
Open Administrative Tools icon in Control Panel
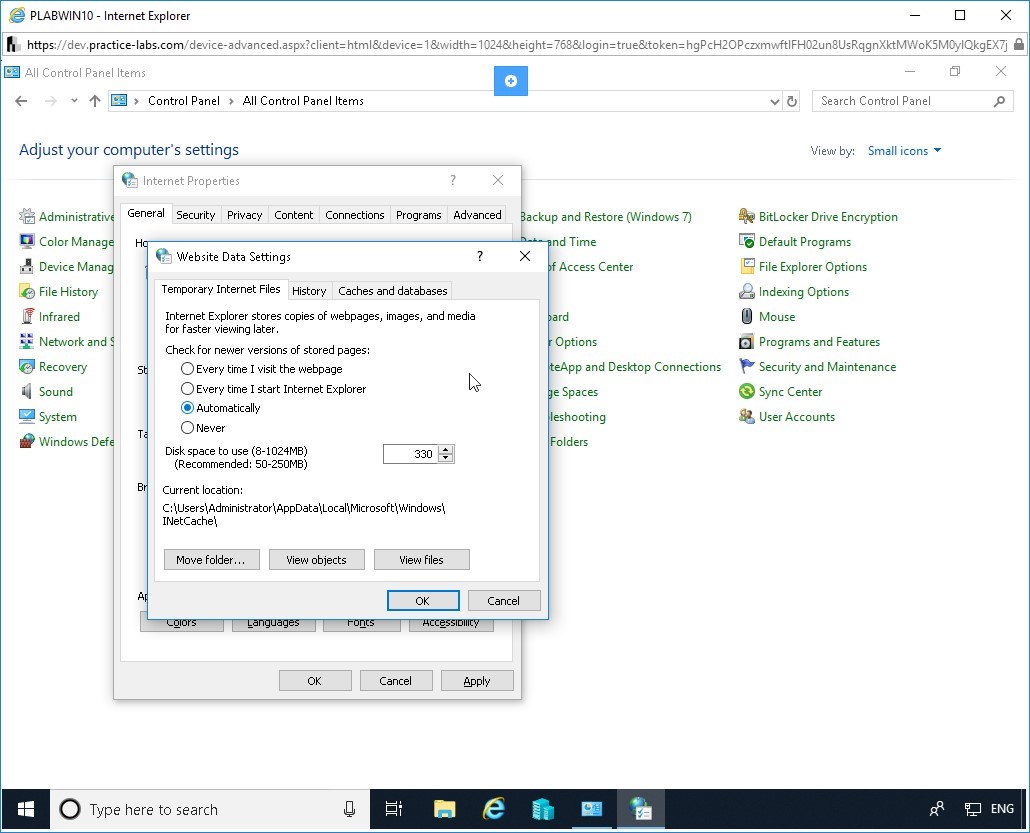pos(27,216)
